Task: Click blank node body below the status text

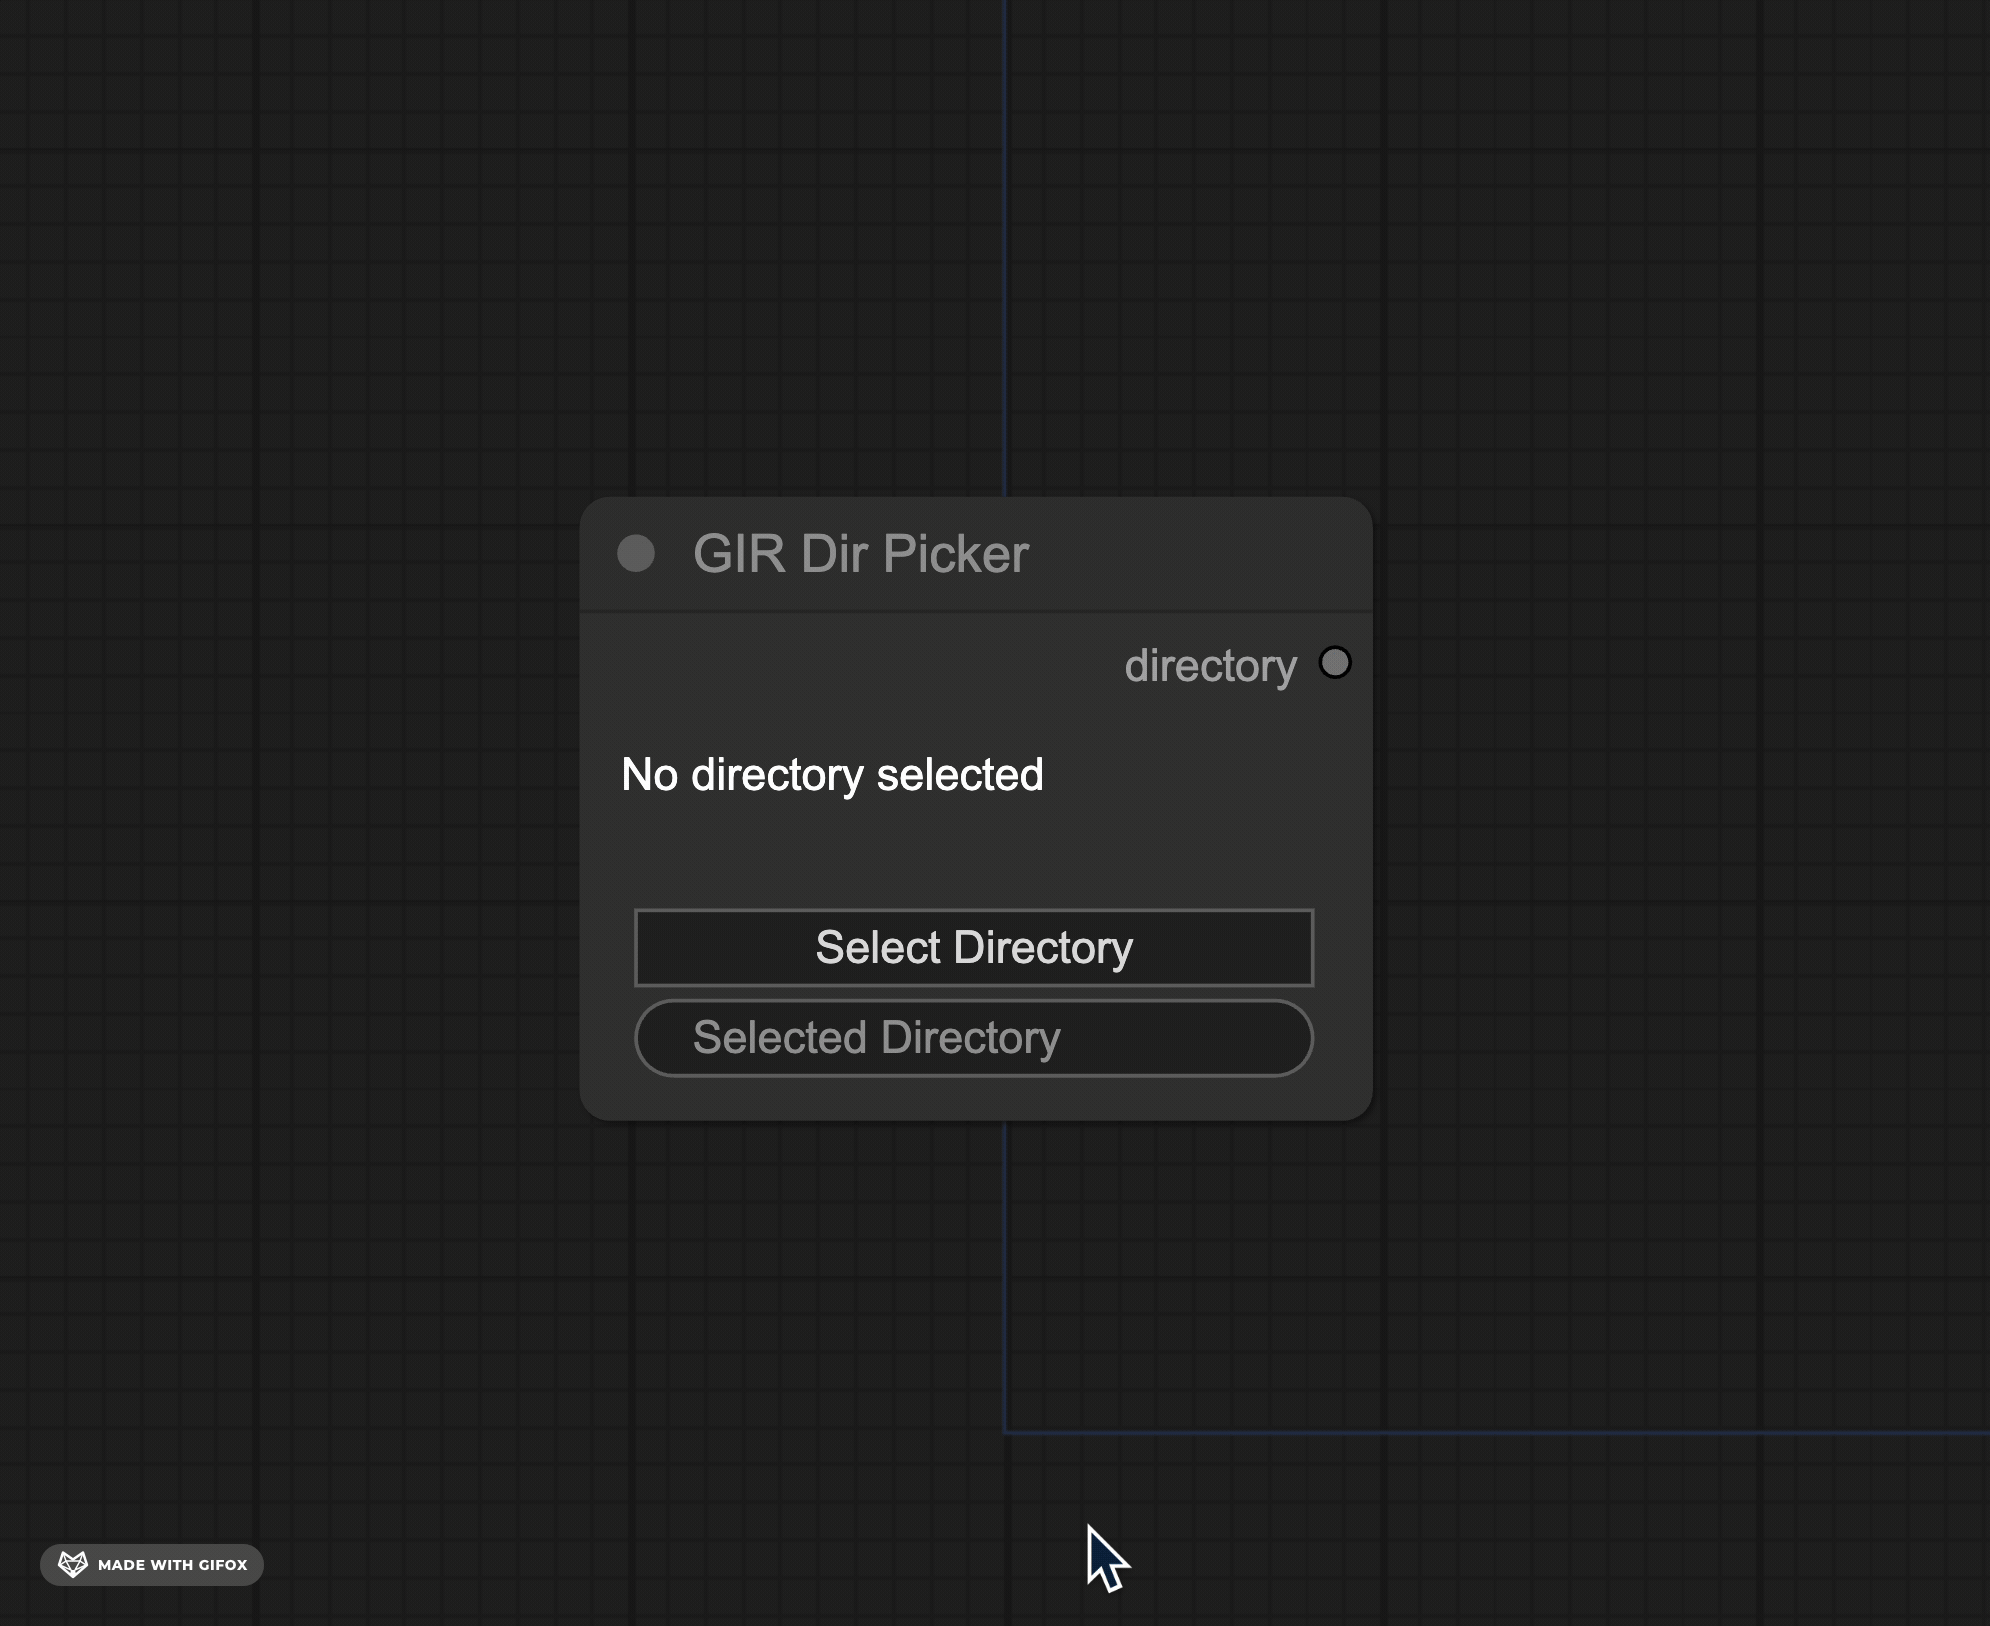Action: click(x=975, y=850)
